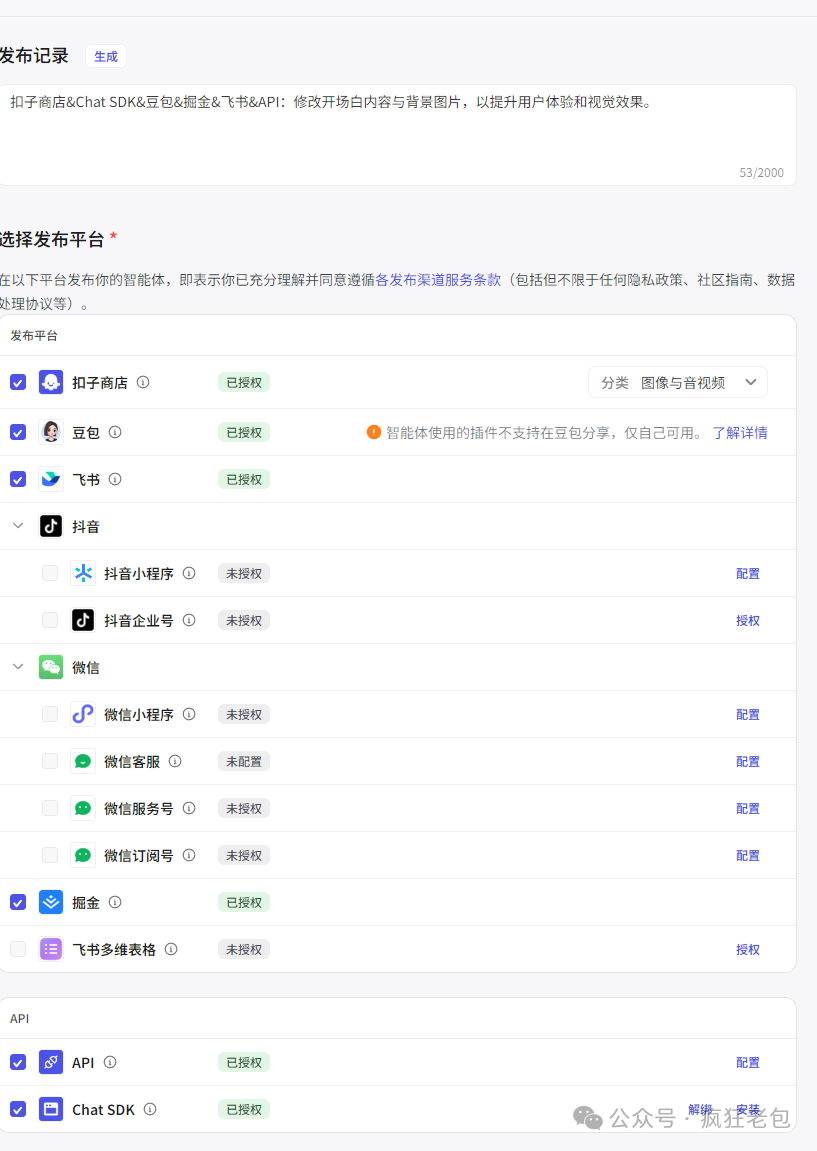Collapse the 抖音 platform group
The image size is (817, 1151).
pyautogui.click(x=18, y=526)
